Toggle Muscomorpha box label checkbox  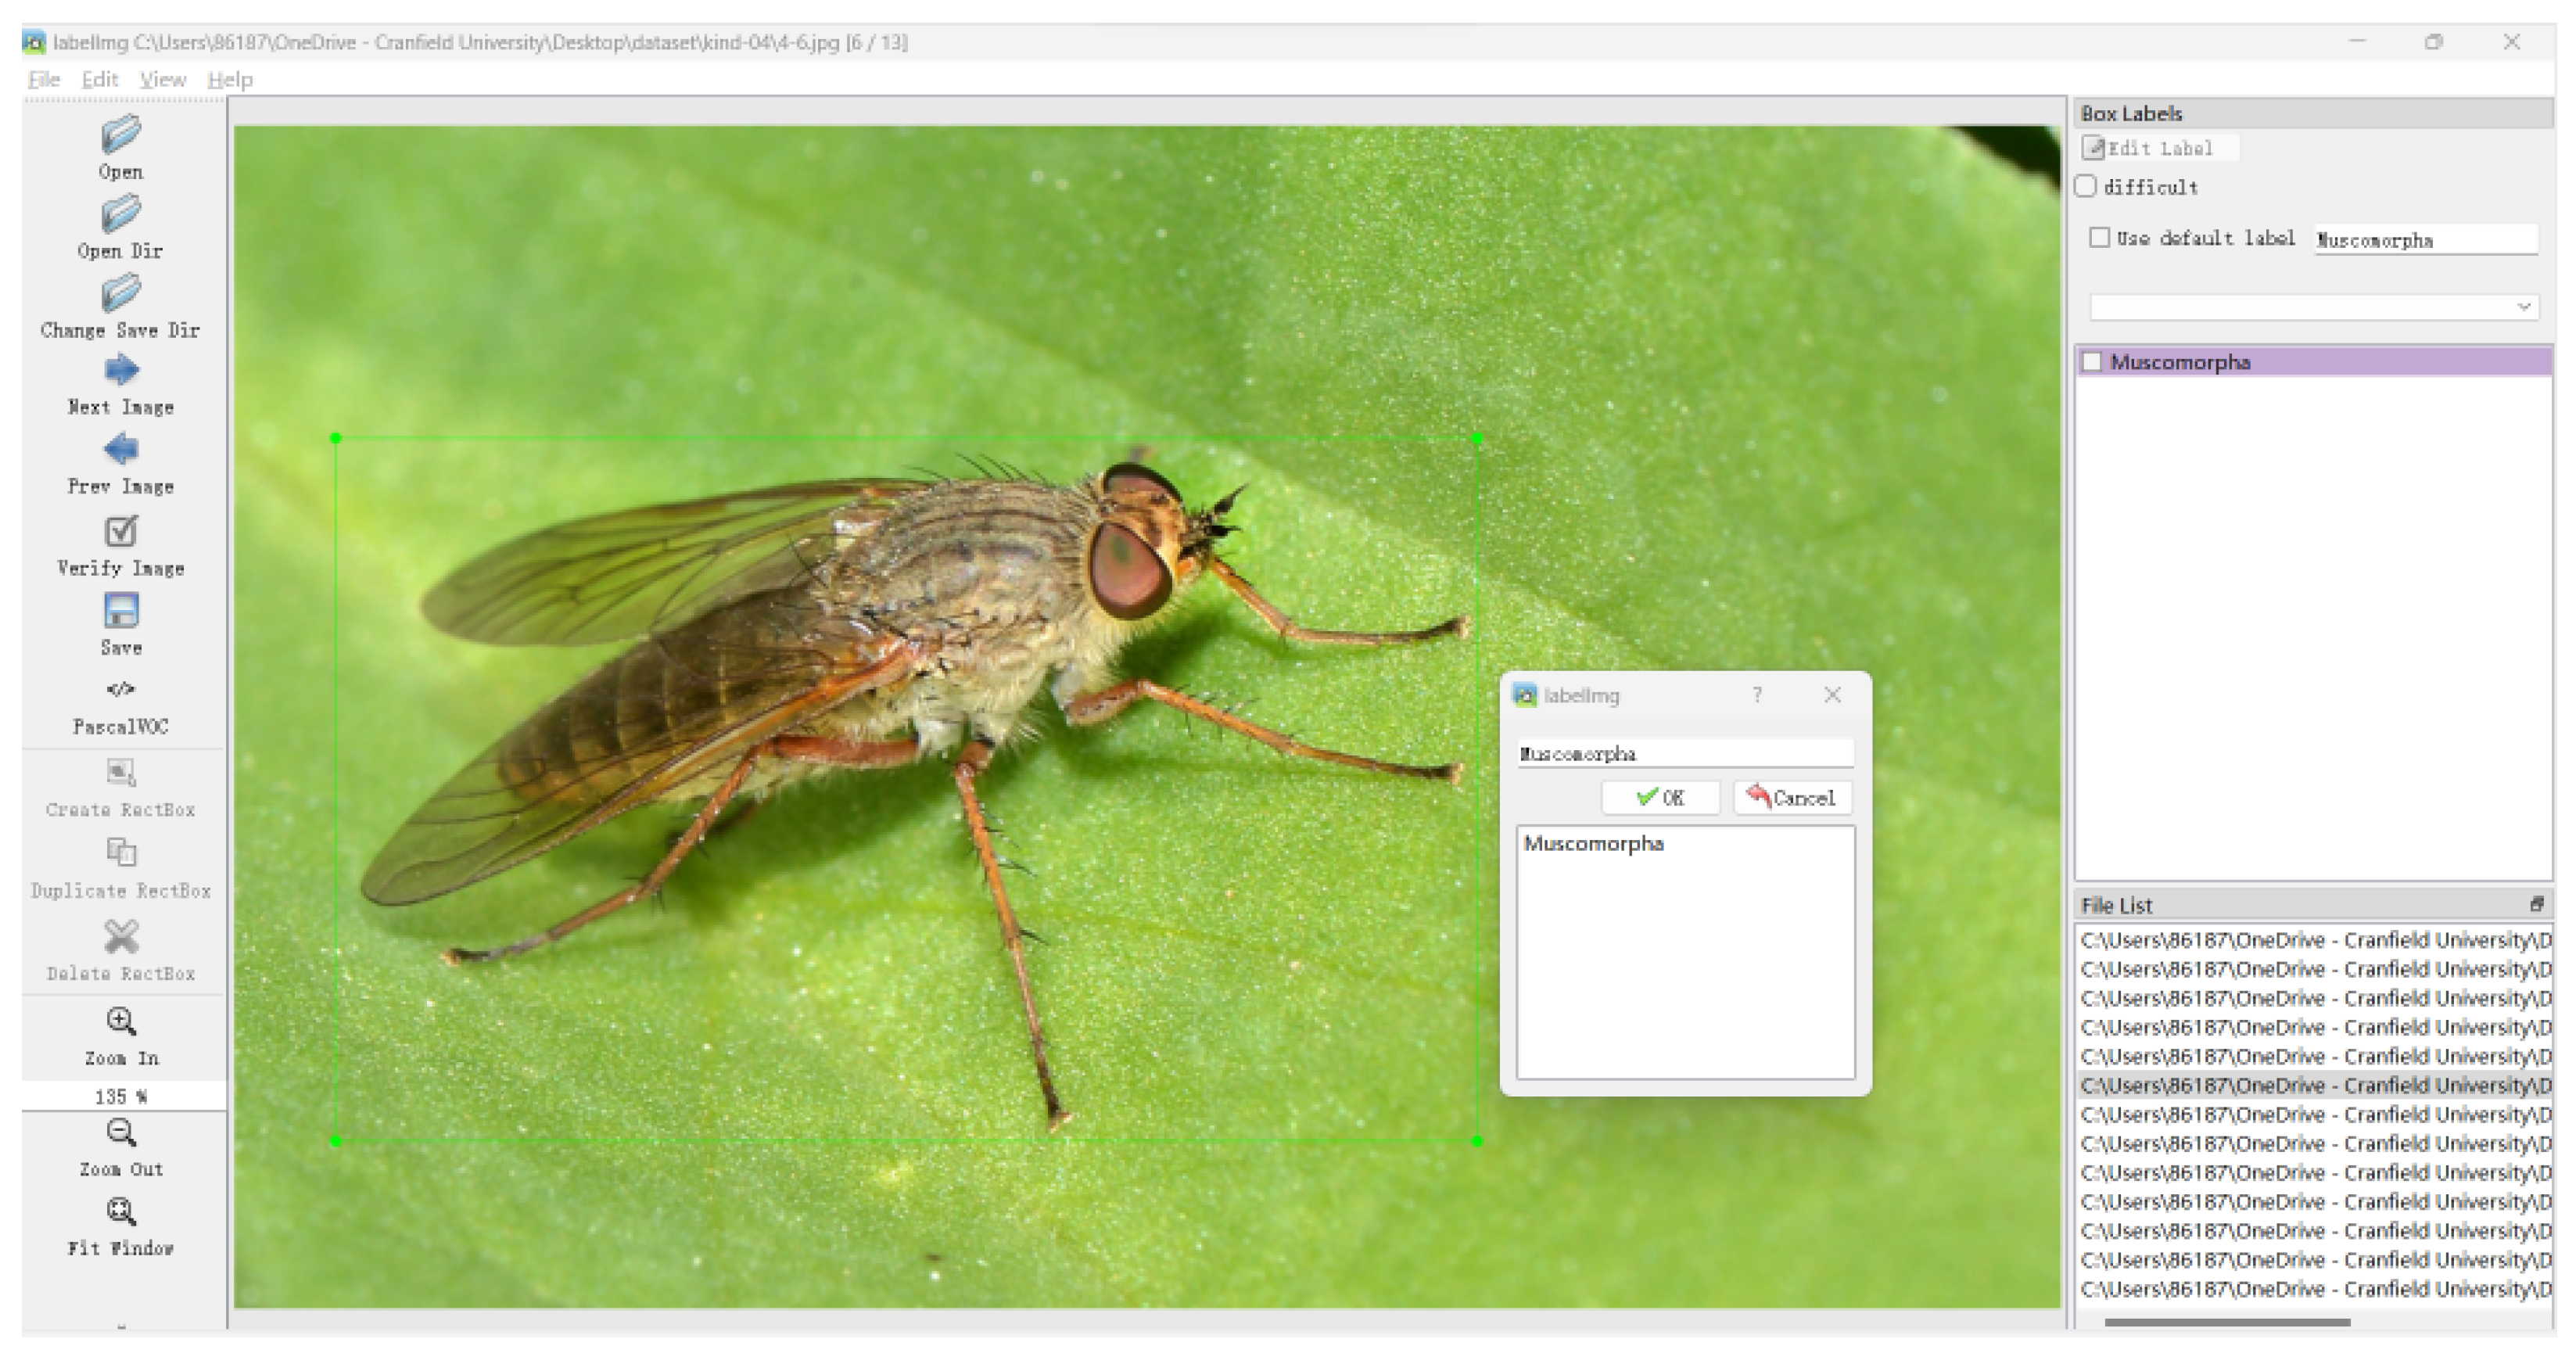point(2093,362)
